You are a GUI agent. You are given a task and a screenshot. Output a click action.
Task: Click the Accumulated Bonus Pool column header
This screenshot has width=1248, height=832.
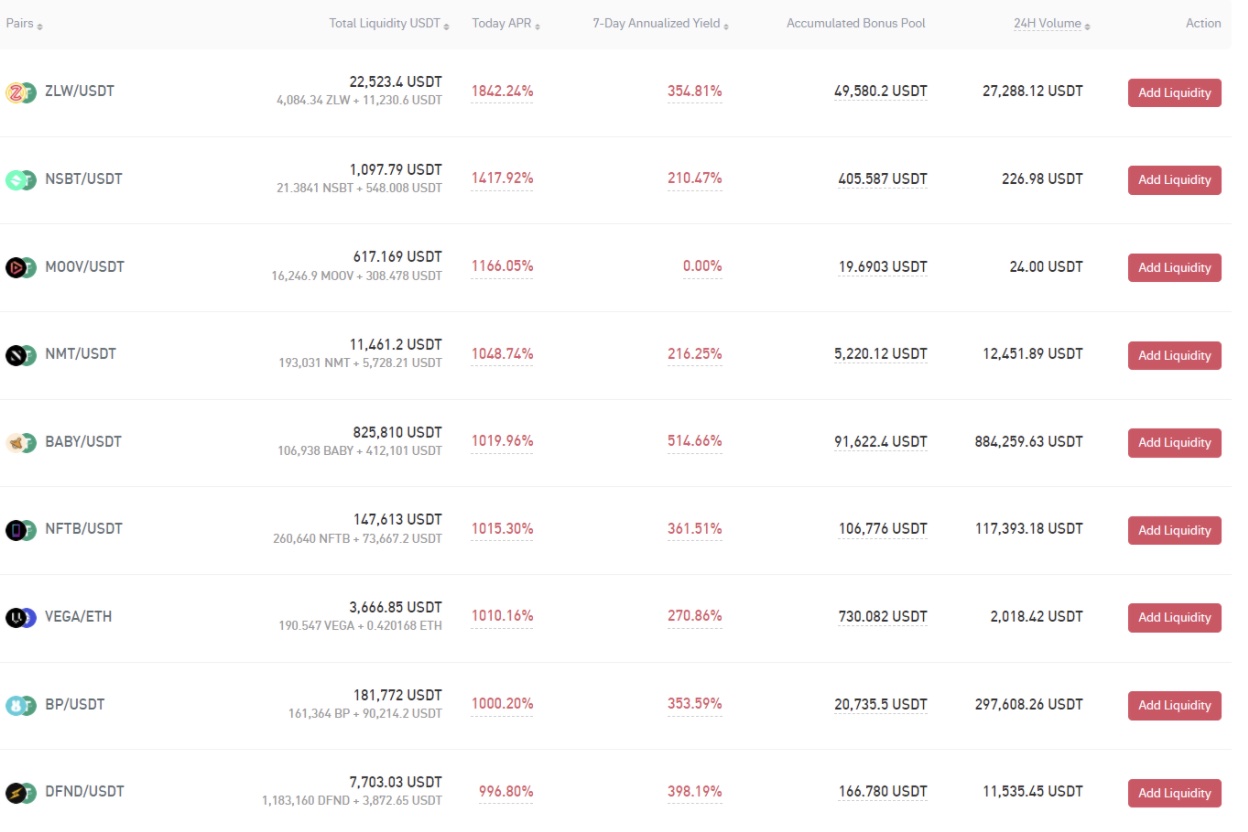point(856,24)
